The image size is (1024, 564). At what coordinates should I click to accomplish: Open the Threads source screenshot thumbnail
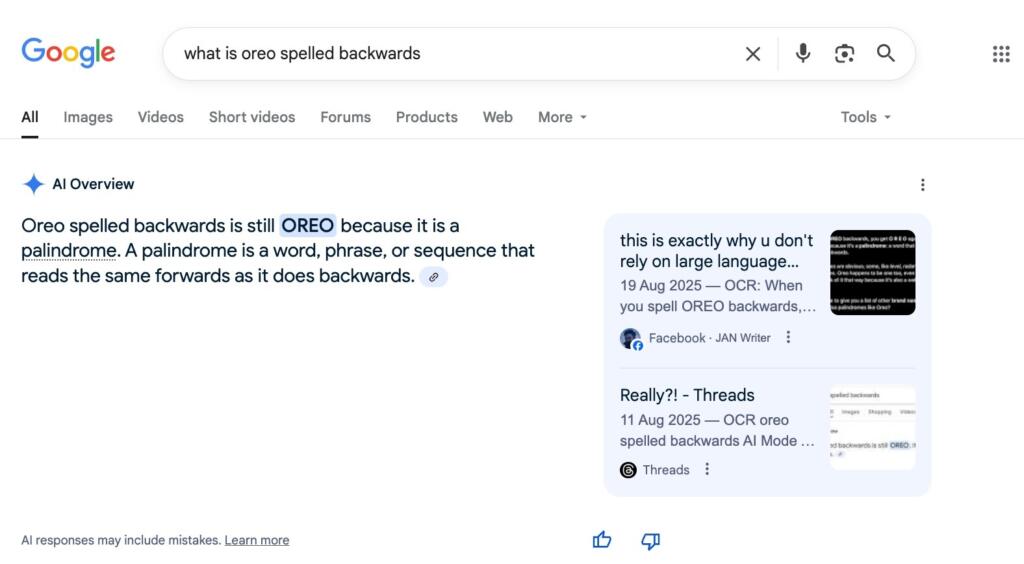pyautogui.click(x=872, y=428)
